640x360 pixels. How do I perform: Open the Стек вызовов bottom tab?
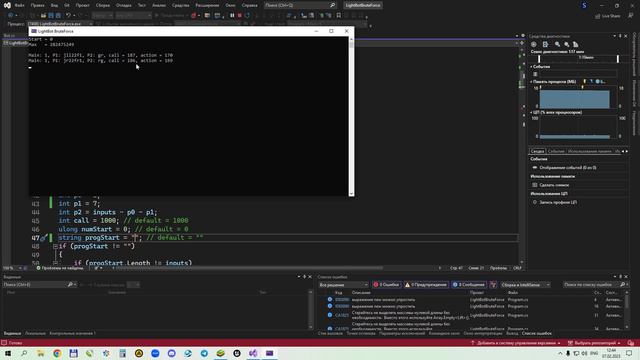tap(330, 333)
